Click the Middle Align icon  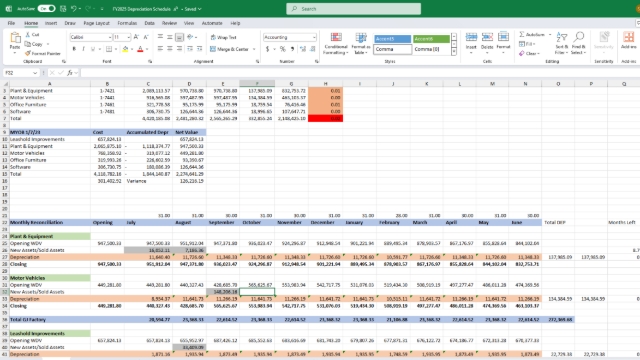point(170,37)
